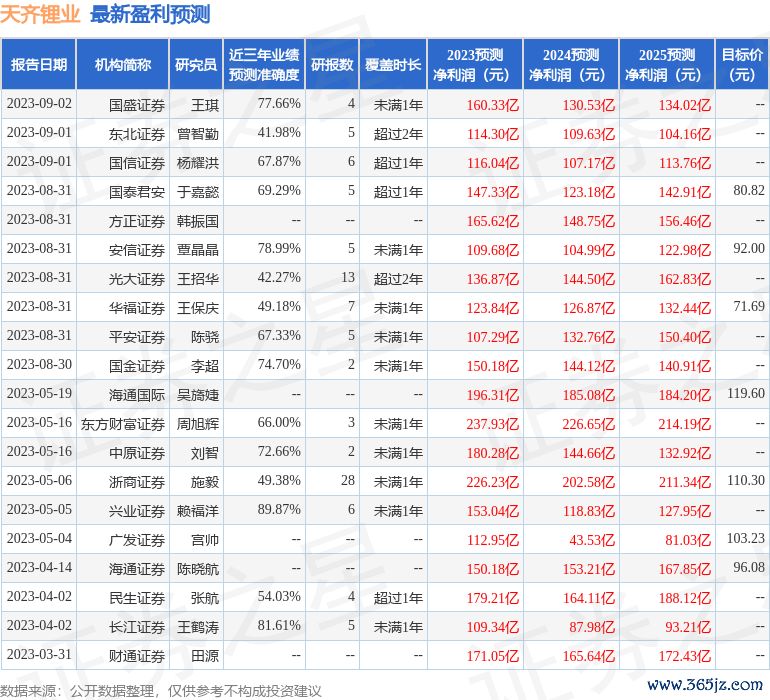Screen dimensions: 770x700
Task: Select researcher 陈骁
Action: click(x=205, y=337)
